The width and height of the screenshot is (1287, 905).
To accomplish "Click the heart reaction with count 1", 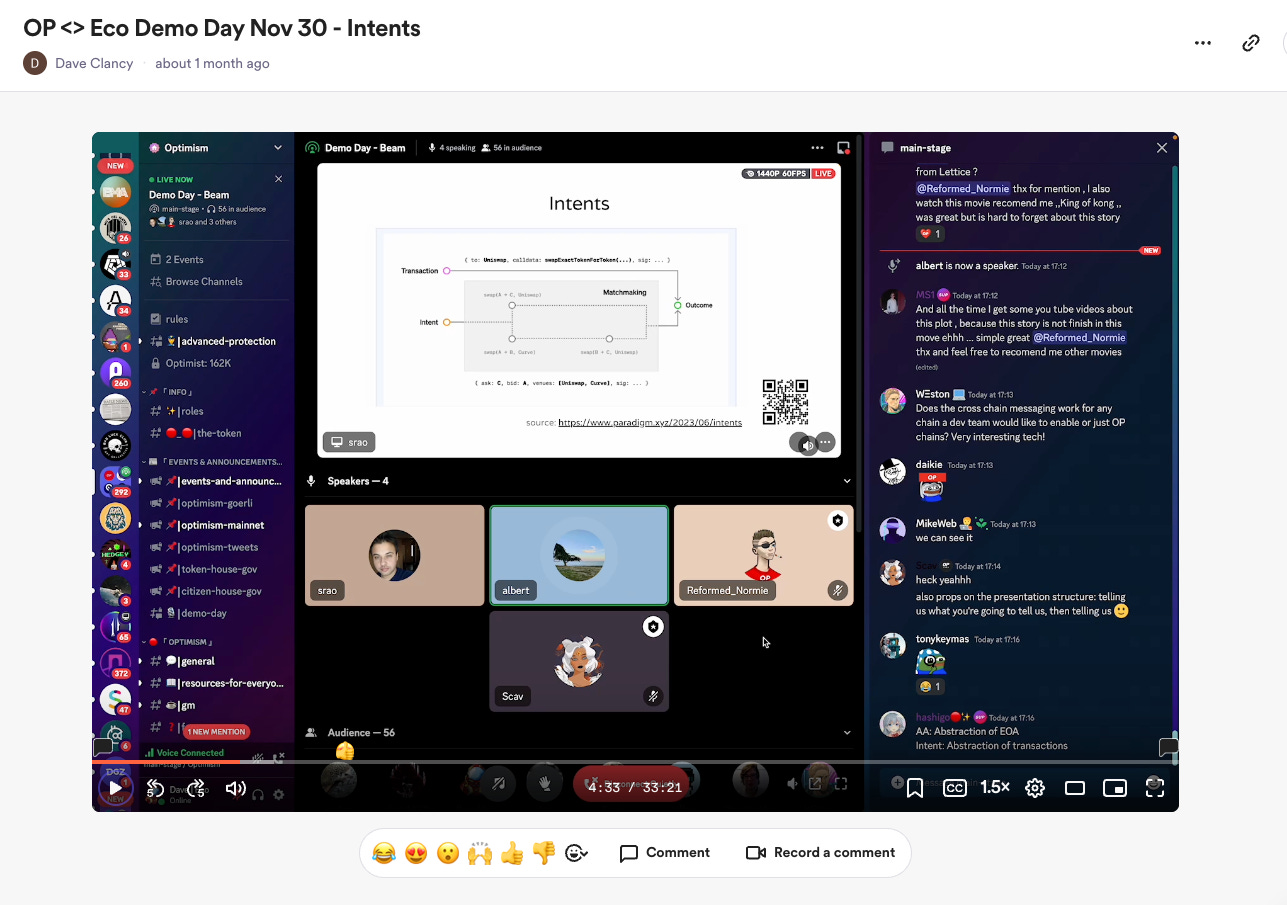I will [930, 234].
